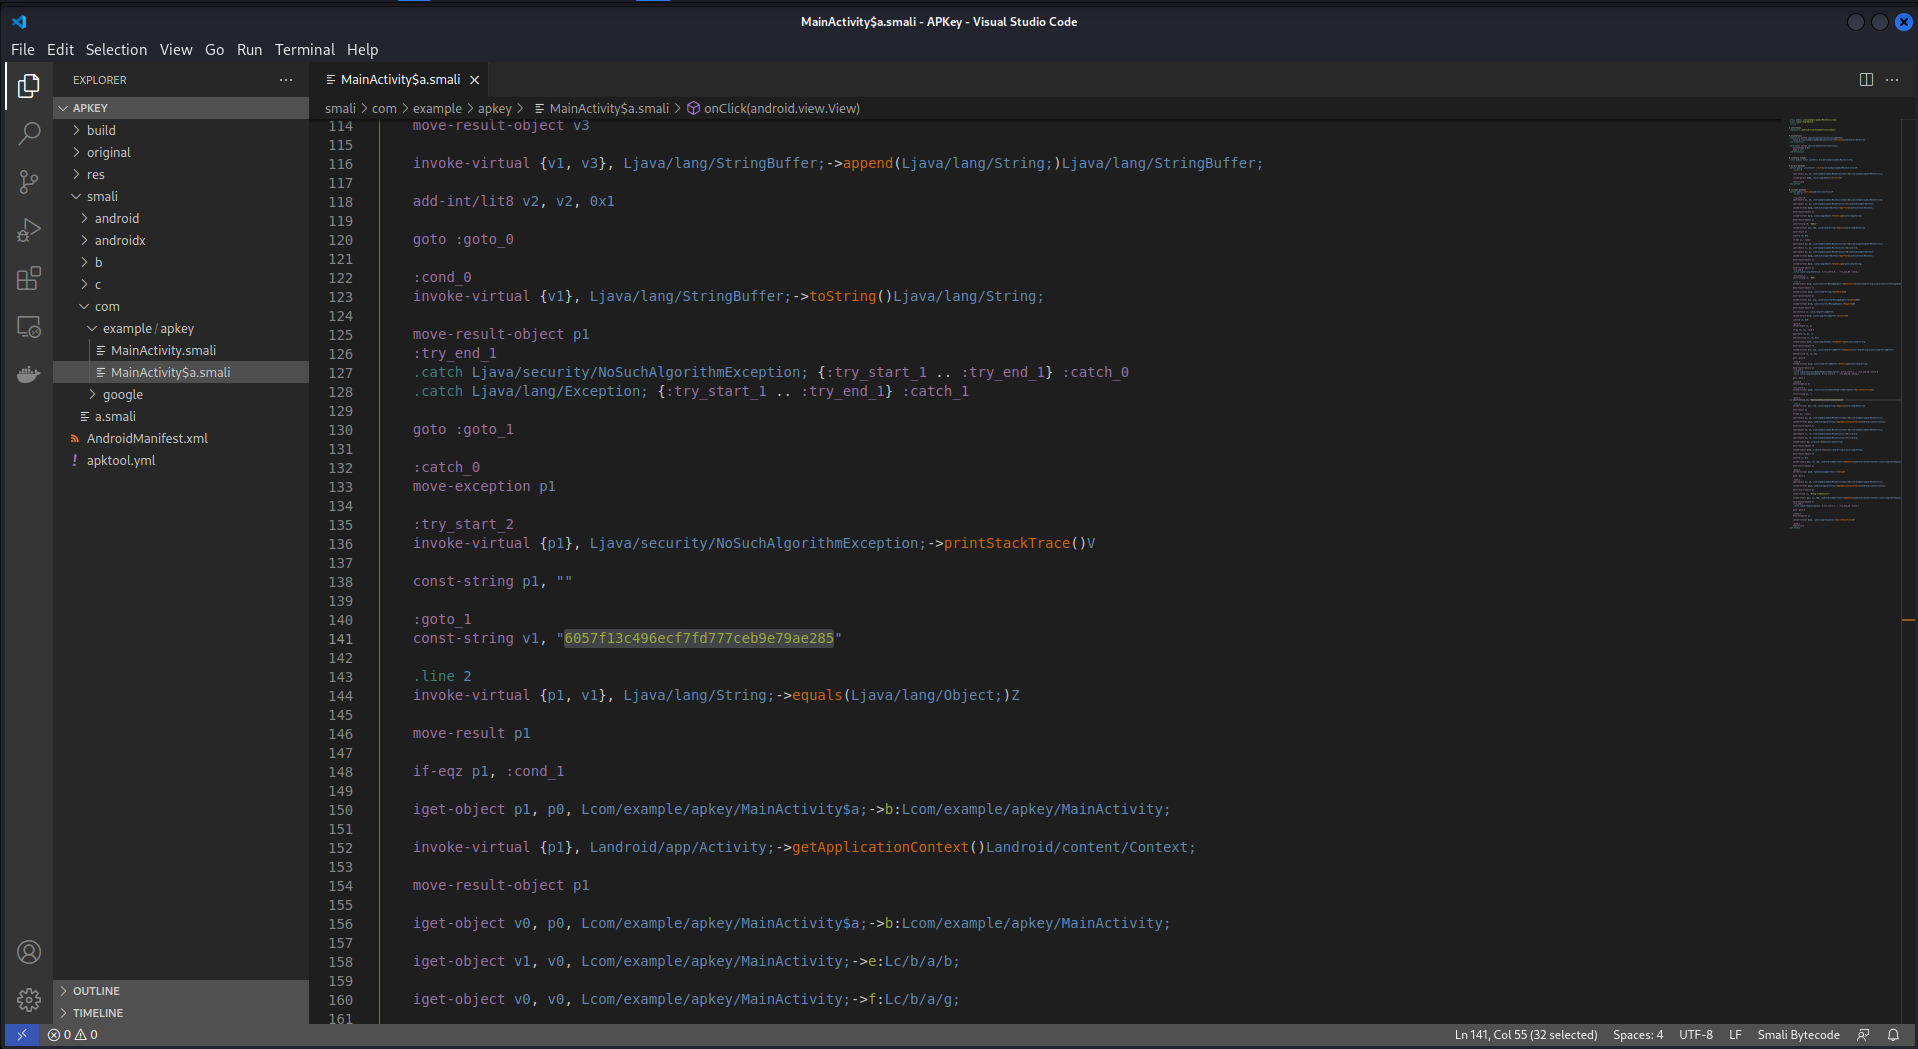Select MainActivity$a.smali in explorer tree
This screenshot has width=1918, height=1049.
click(181, 372)
